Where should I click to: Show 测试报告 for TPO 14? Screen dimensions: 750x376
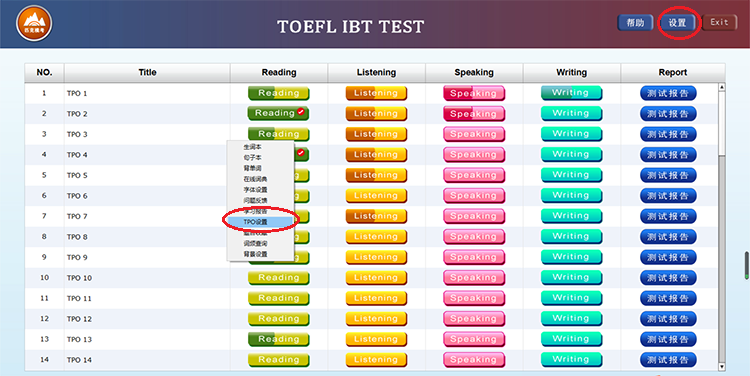[x=668, y=360]
